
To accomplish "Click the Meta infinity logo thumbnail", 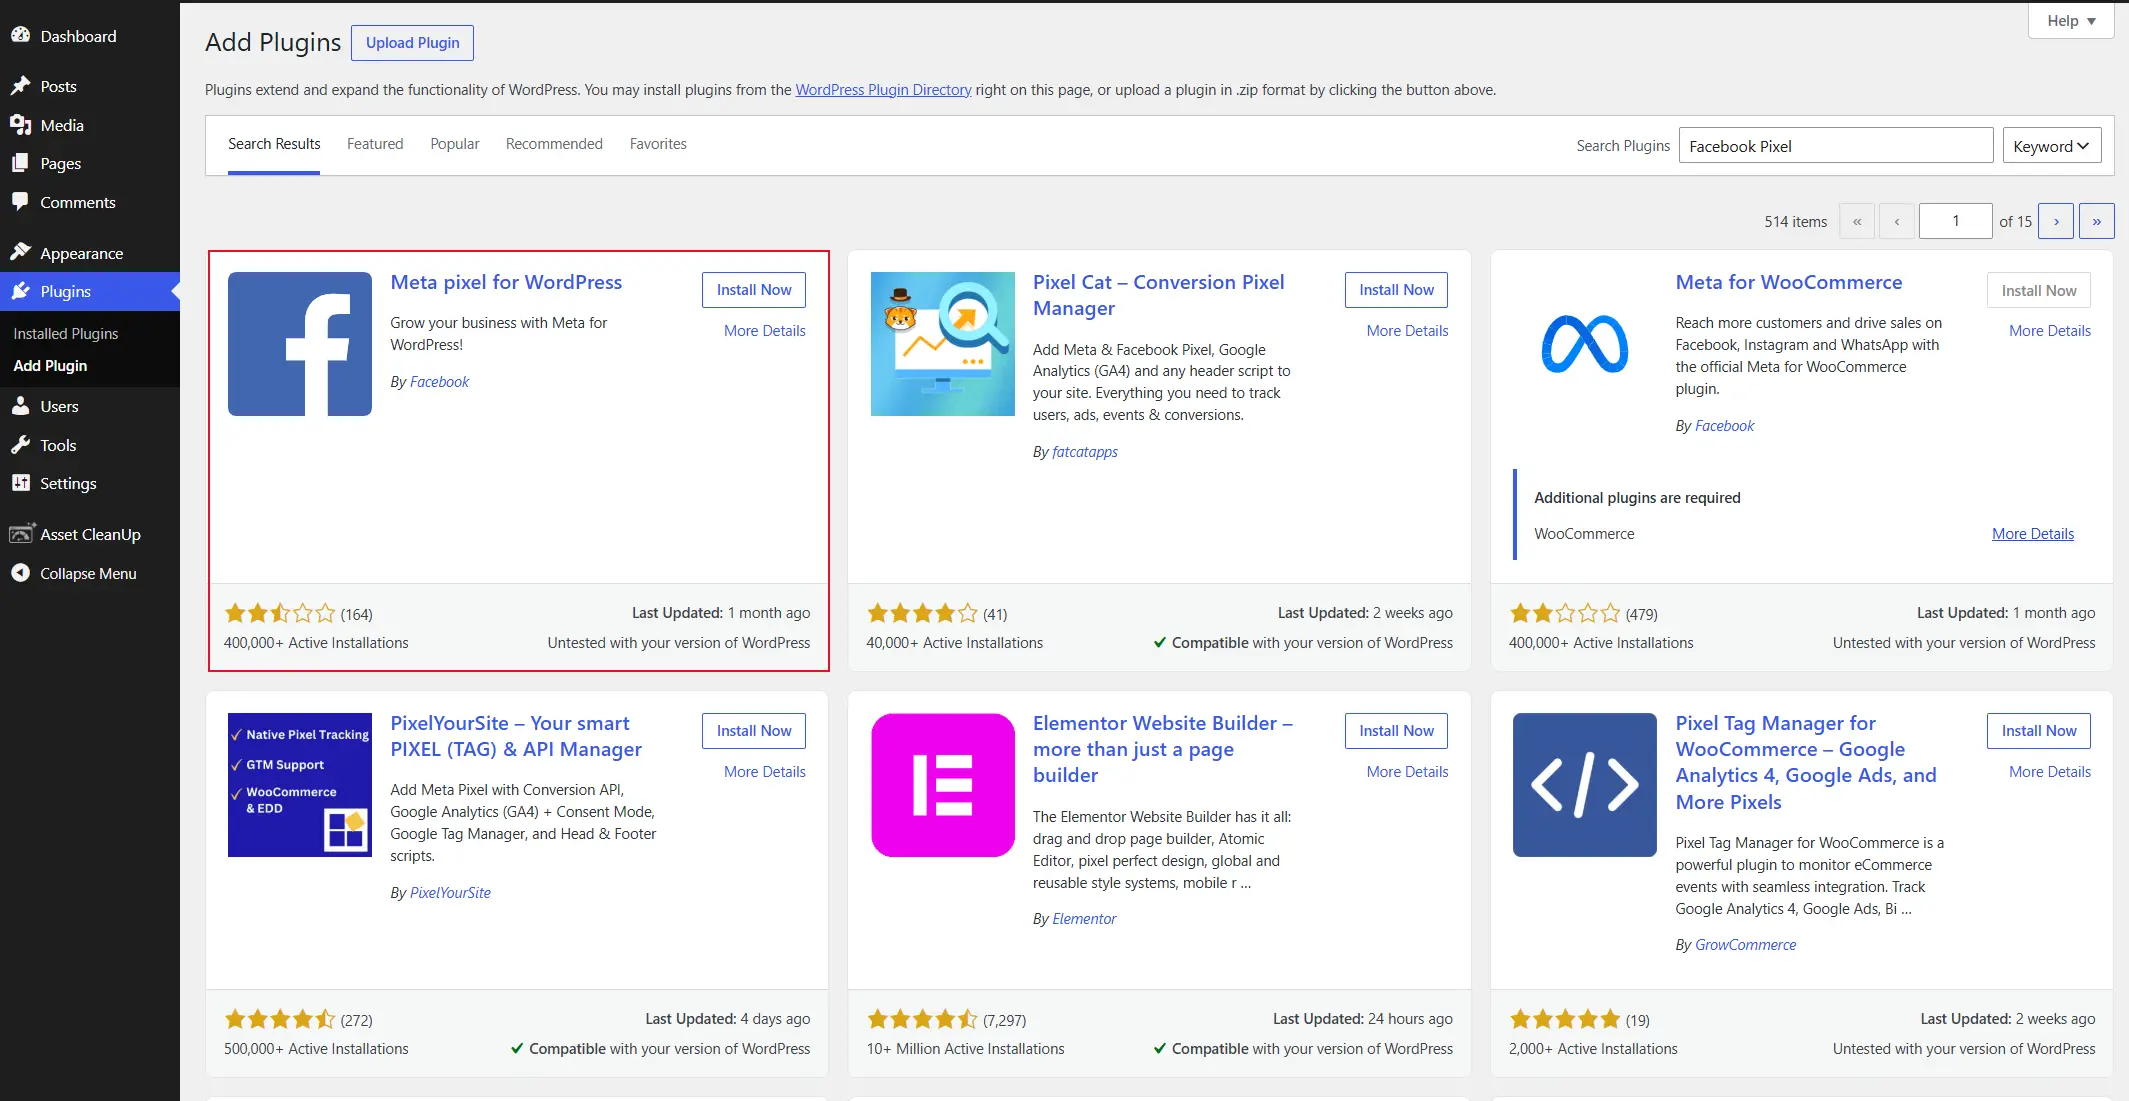I will click(1585, 344).
